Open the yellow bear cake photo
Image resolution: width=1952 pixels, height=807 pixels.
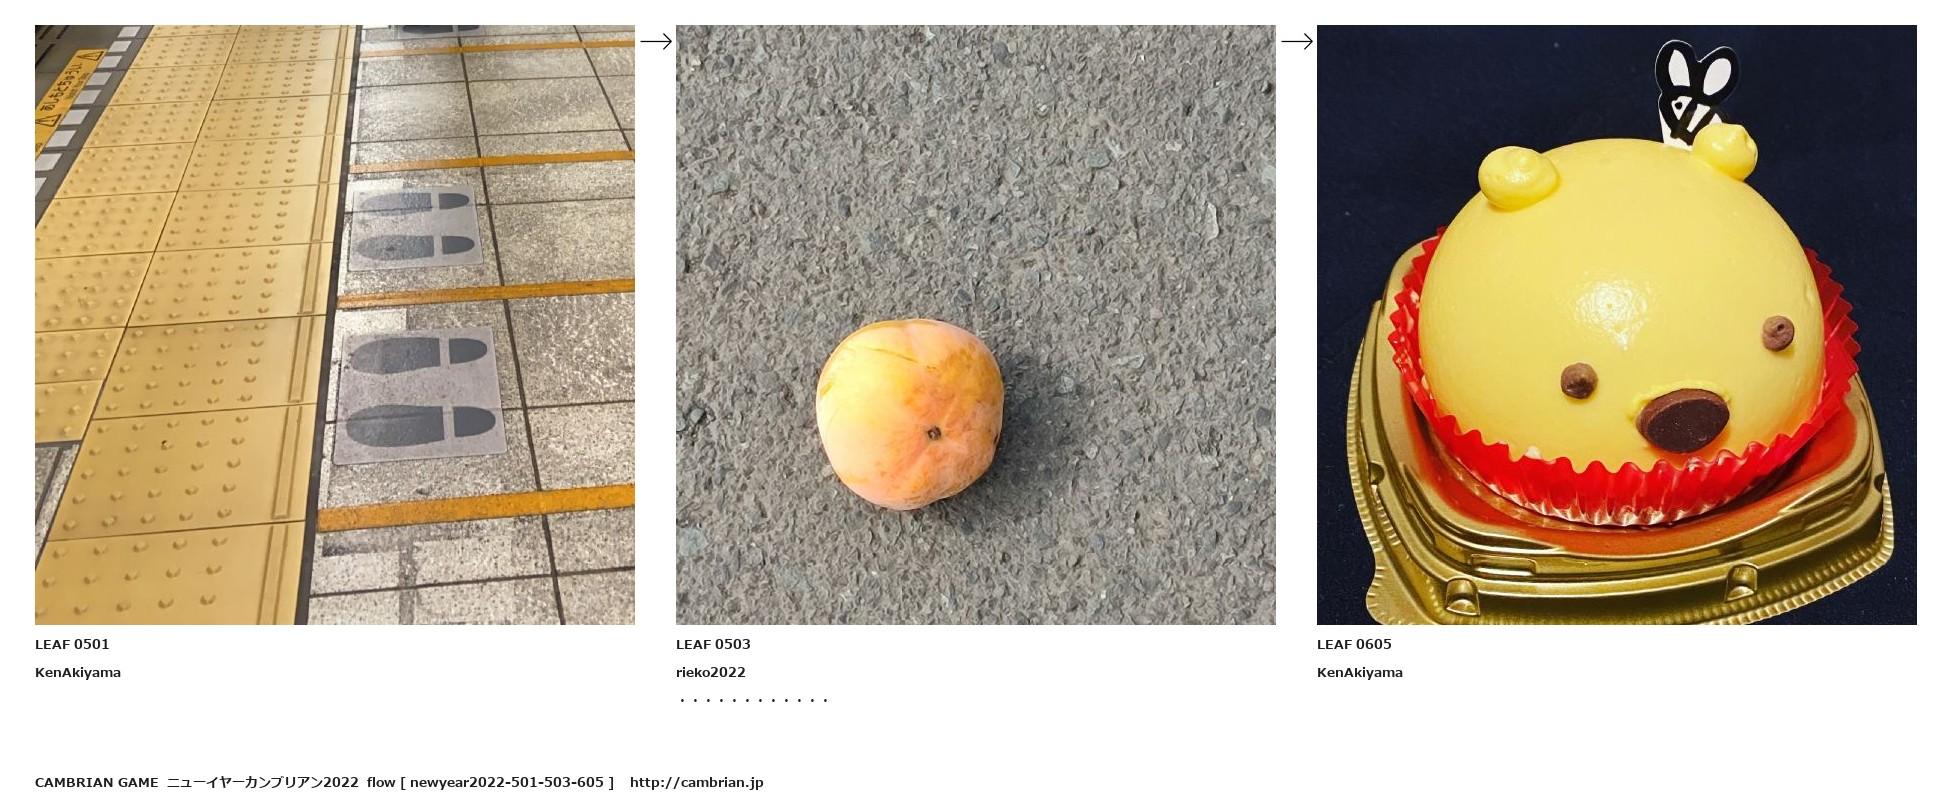[1617, 325]
